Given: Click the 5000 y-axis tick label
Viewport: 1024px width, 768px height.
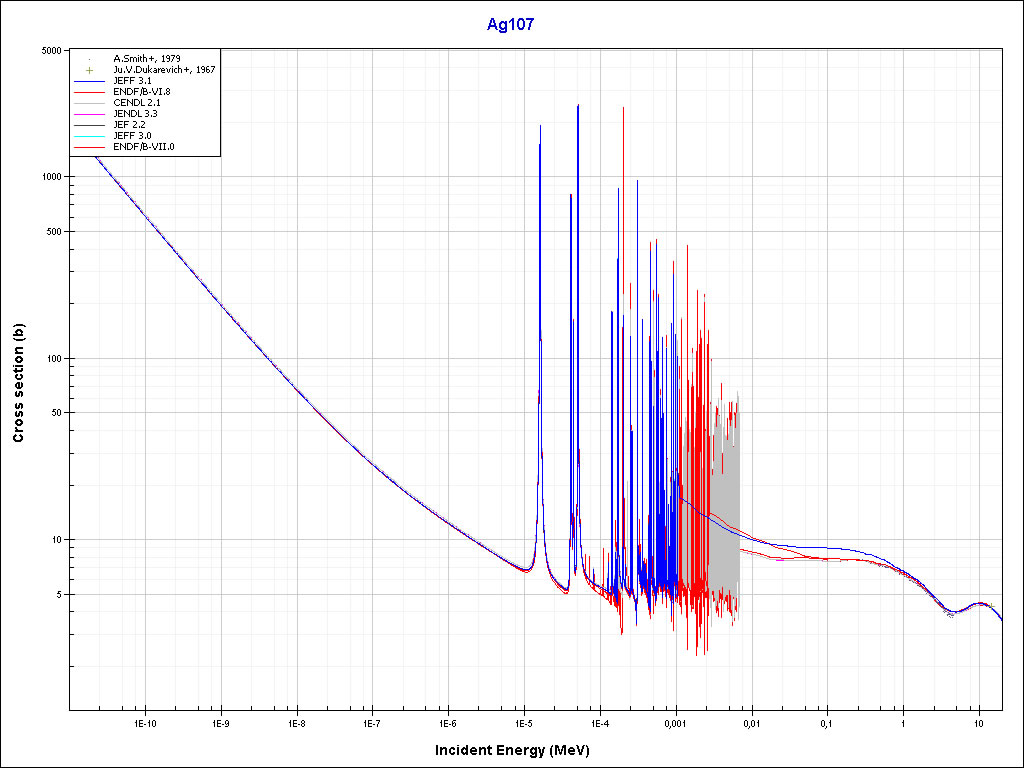Looking at the screenshot, I should click(50, 50).
